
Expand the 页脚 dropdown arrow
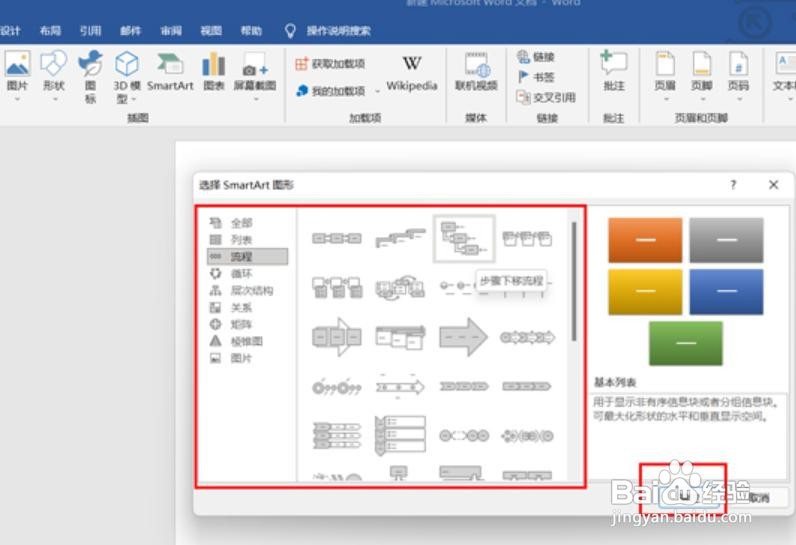point(703,99)
